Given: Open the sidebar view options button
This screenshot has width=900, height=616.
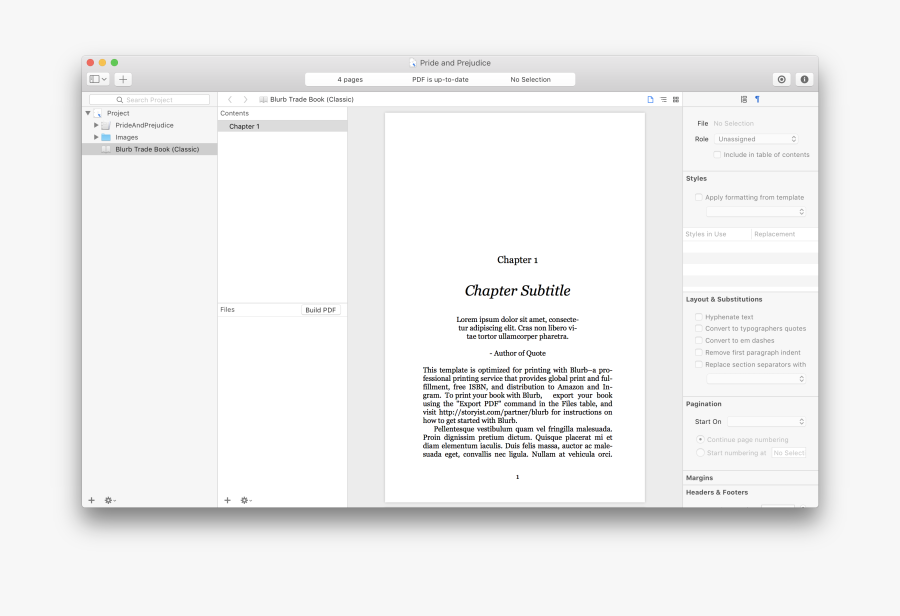Looking at the screenshot, I should [98, 79].
